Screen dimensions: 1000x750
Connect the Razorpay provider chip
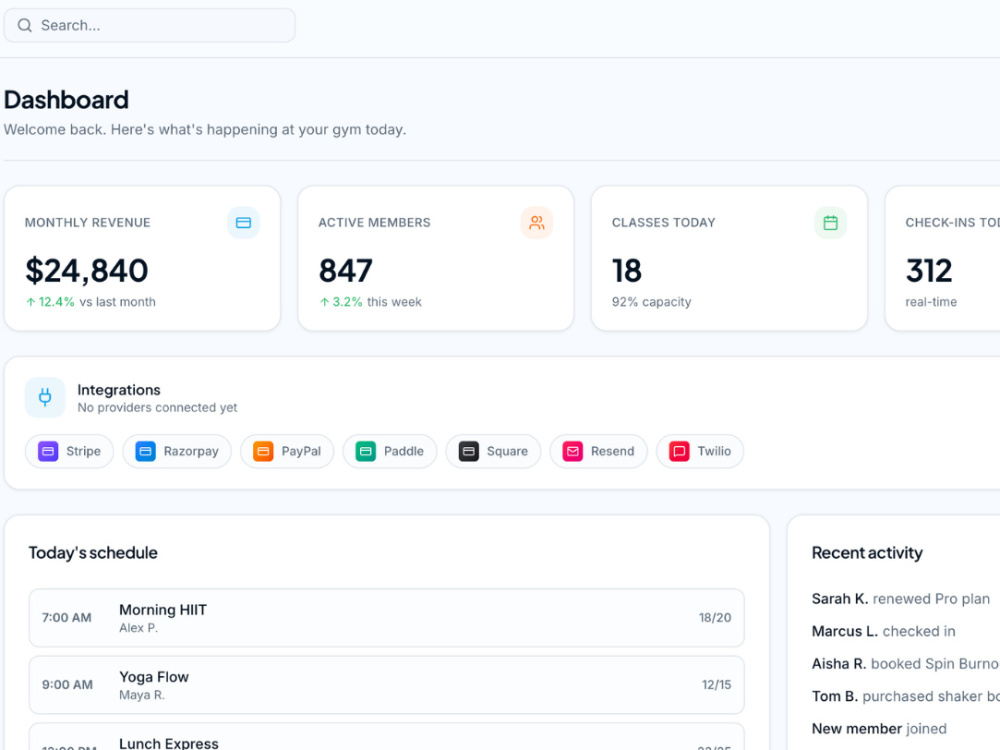coord(177,451)
